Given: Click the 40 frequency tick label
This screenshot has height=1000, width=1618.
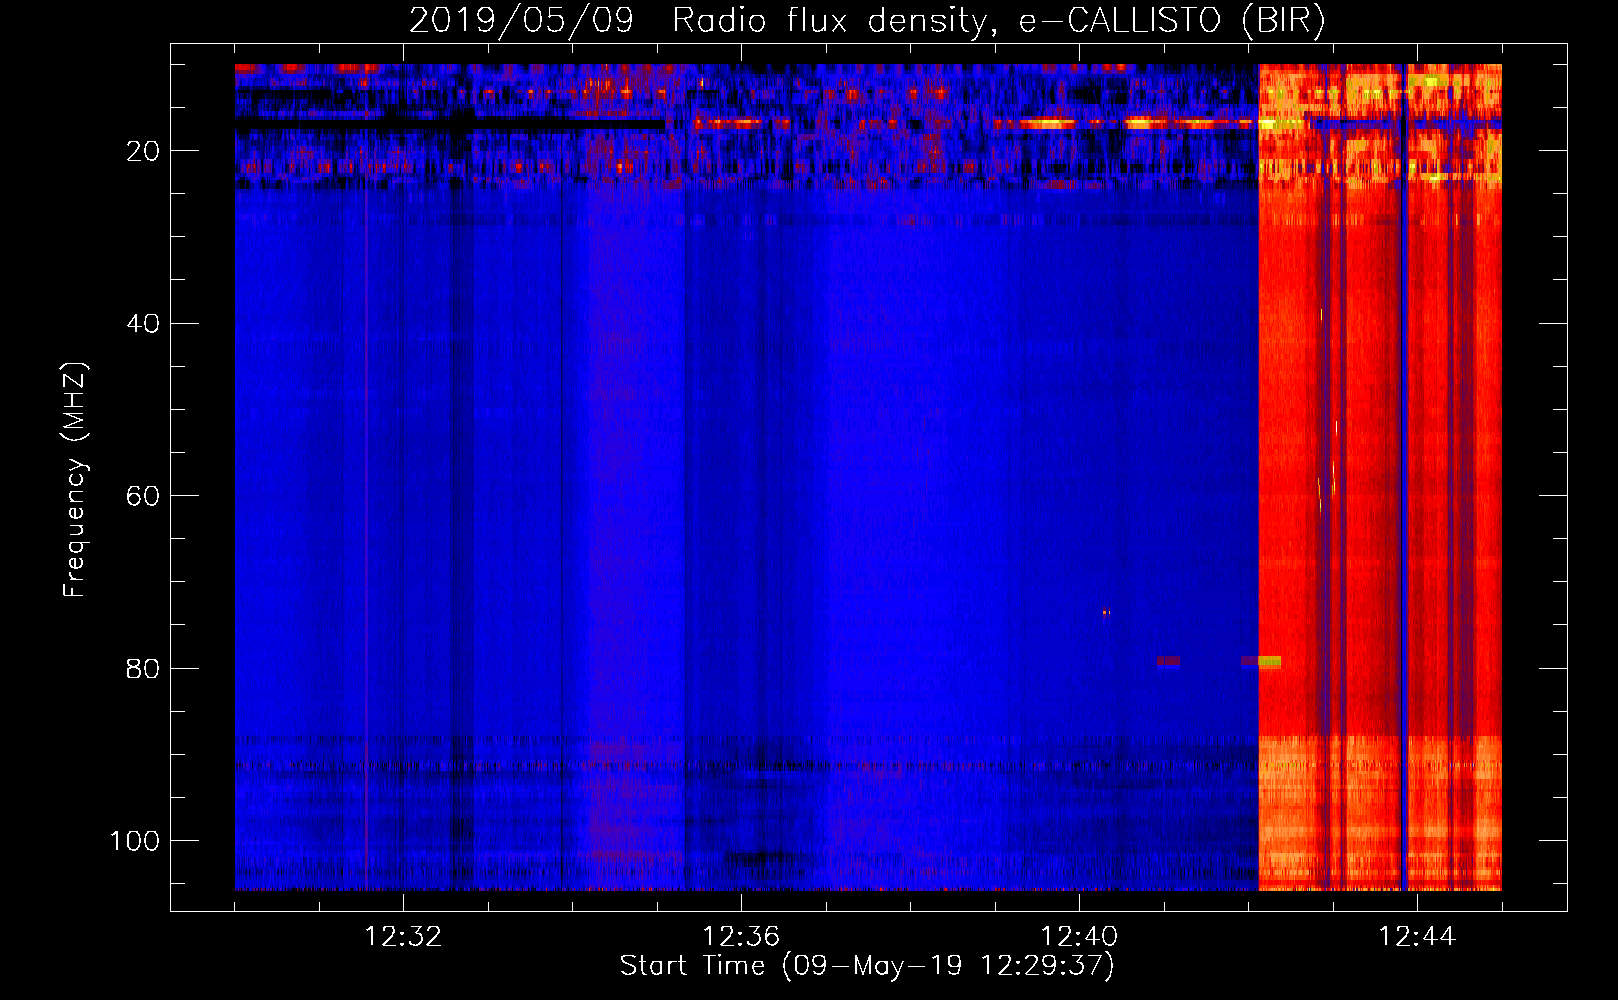Looking at the screenshot, I should coord(143,323).
